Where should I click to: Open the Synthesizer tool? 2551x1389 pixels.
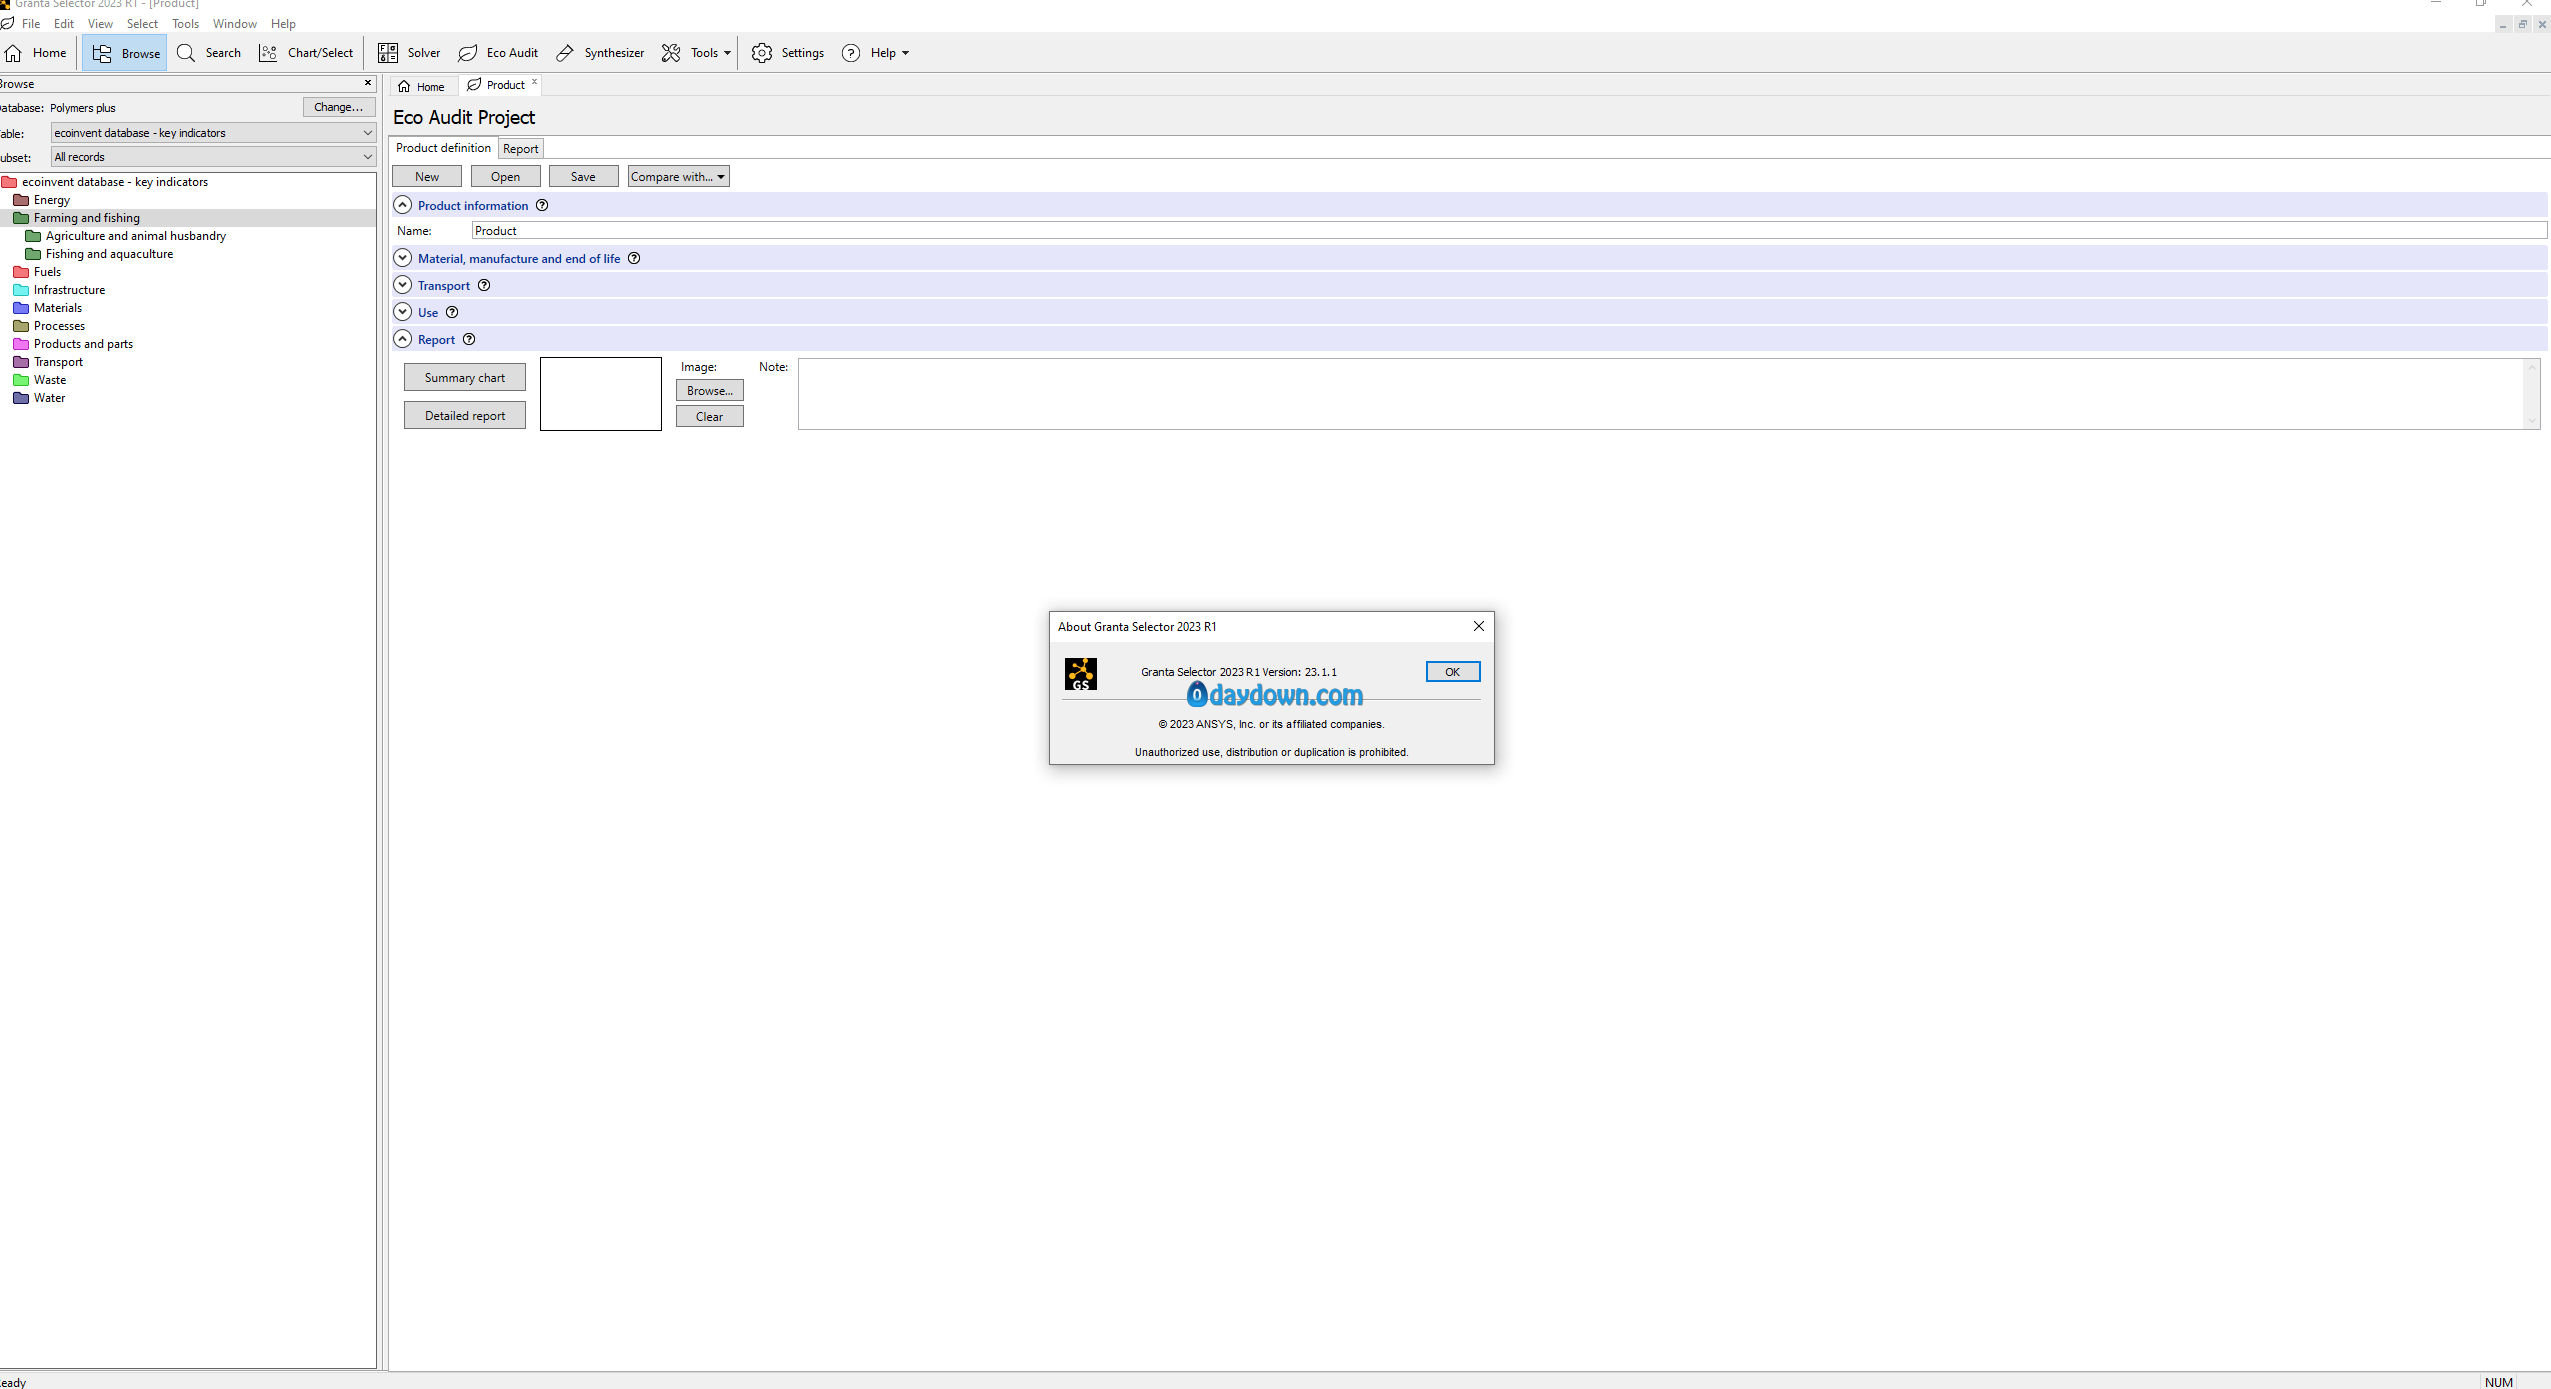click(600, 53)
